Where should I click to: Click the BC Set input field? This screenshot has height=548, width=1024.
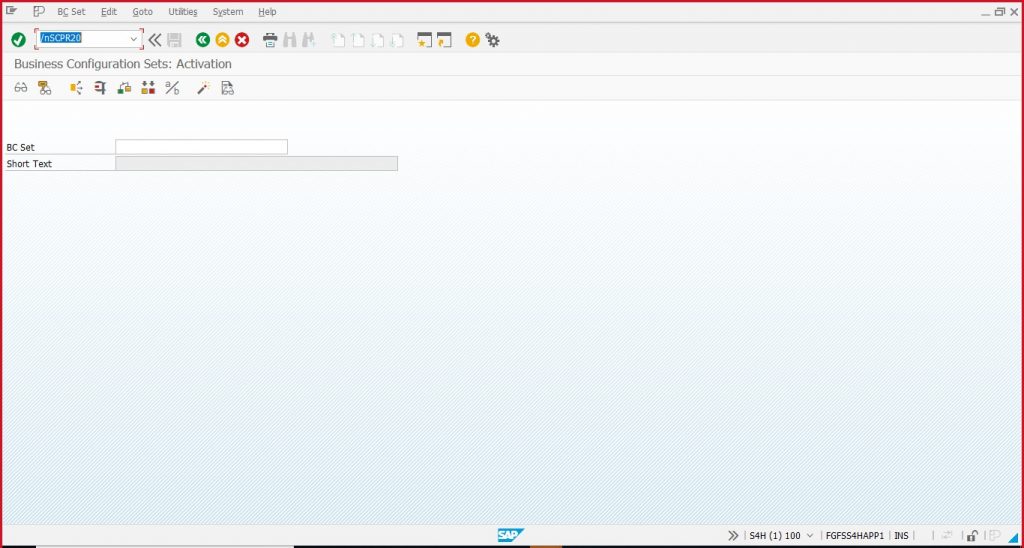pyautogui.click(x=201, y=147)
